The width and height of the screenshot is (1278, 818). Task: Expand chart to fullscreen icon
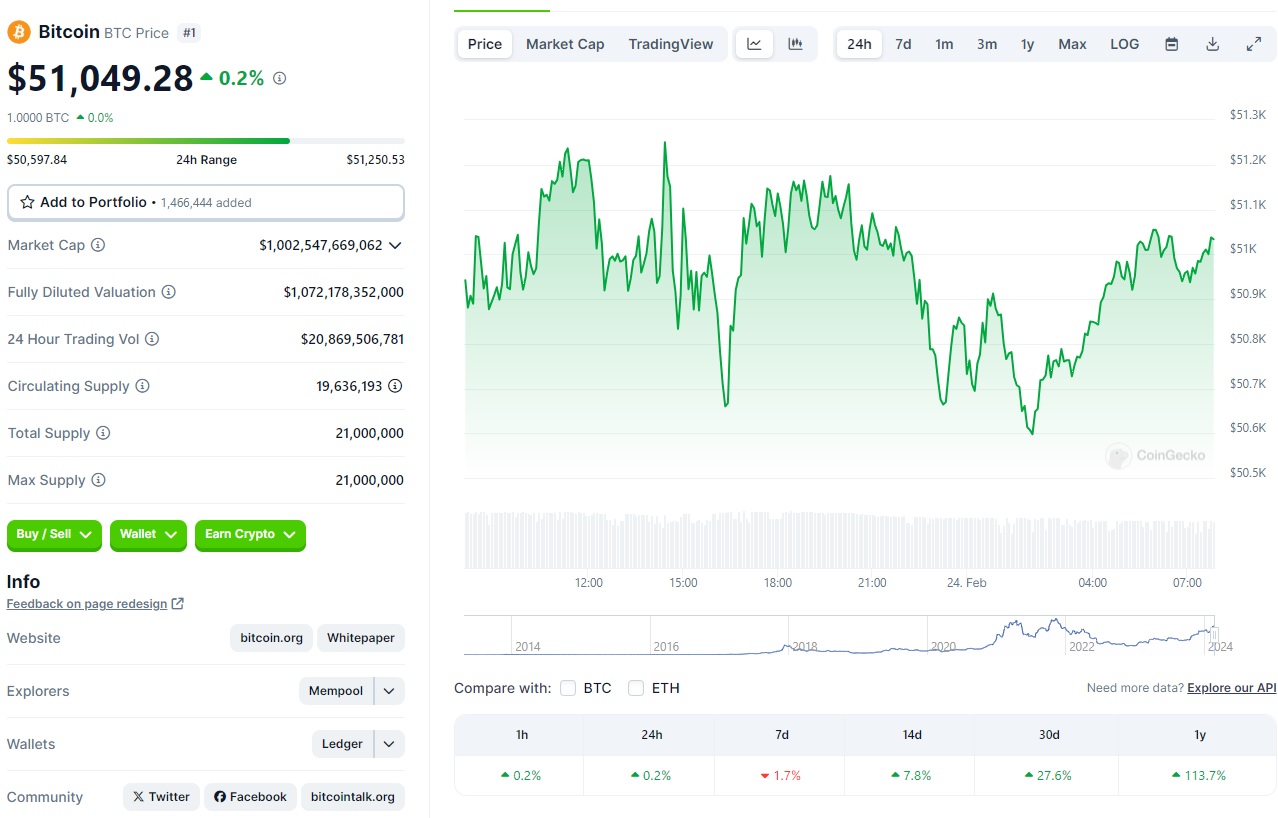point(1254,44)
